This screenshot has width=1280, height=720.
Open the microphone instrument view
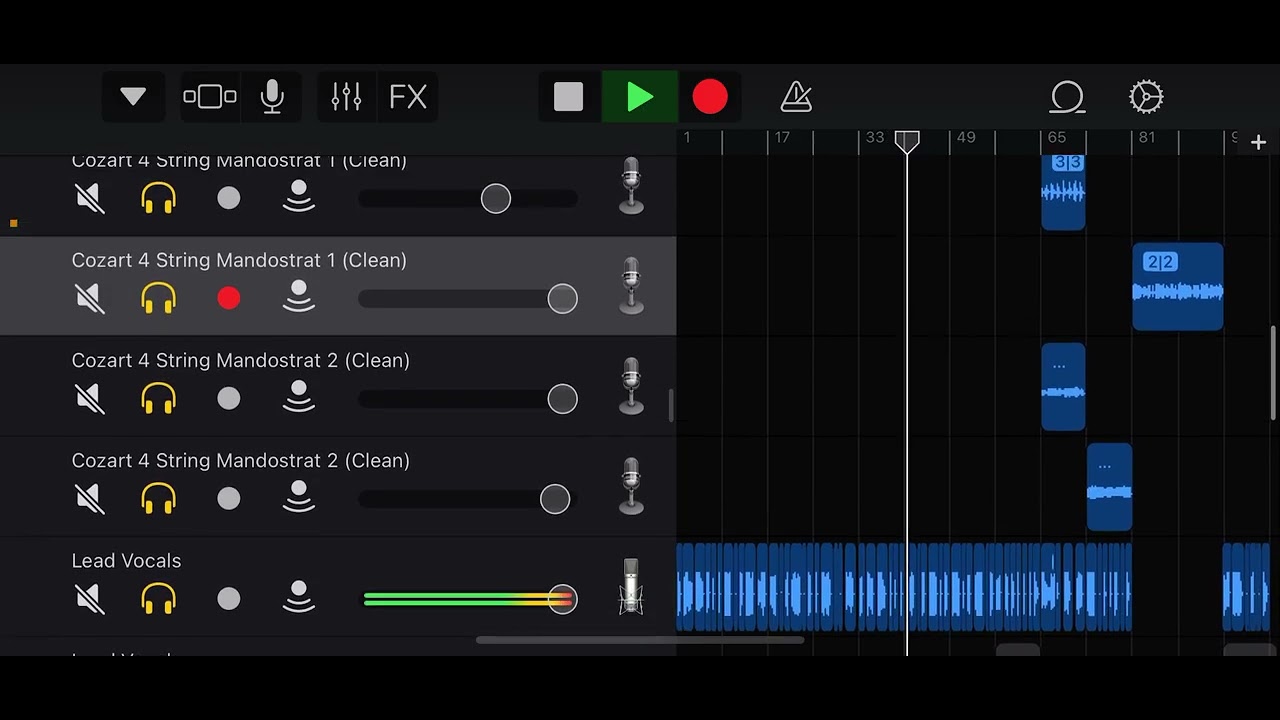pyautogui.click(x=272, y=97)
